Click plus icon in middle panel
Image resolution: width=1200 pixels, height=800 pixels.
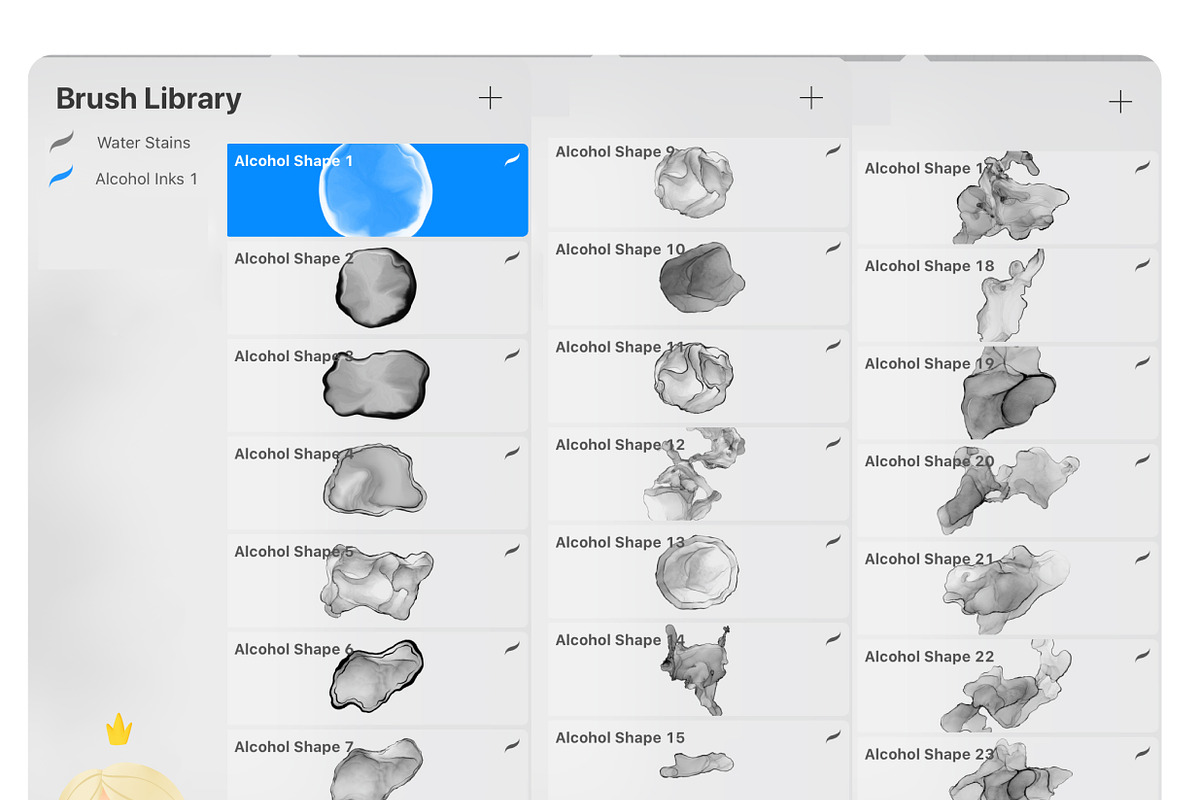[x=811, y=97]
